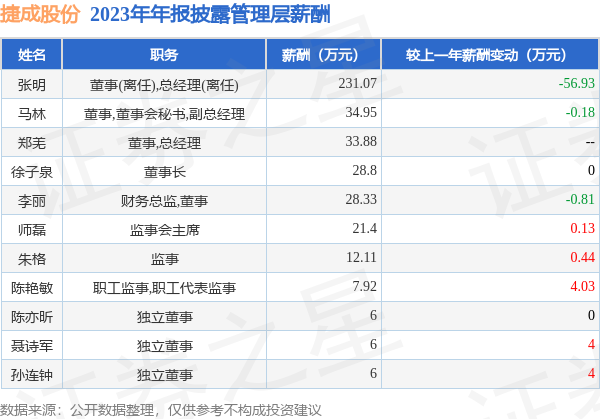600x419 pixels.
Task: Click the salary value 231.07
Action: pos(357,83)
